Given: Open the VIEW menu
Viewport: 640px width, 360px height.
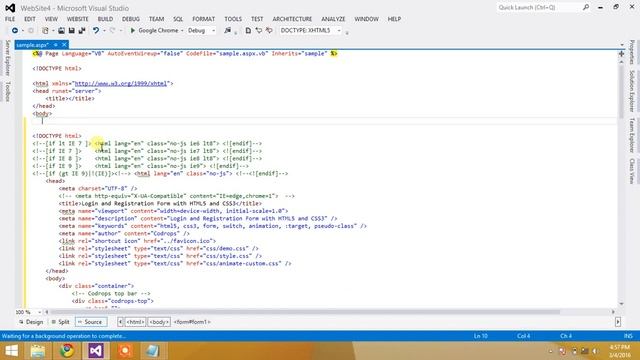Looking at the screenshot, I should [x=51, y=19].
